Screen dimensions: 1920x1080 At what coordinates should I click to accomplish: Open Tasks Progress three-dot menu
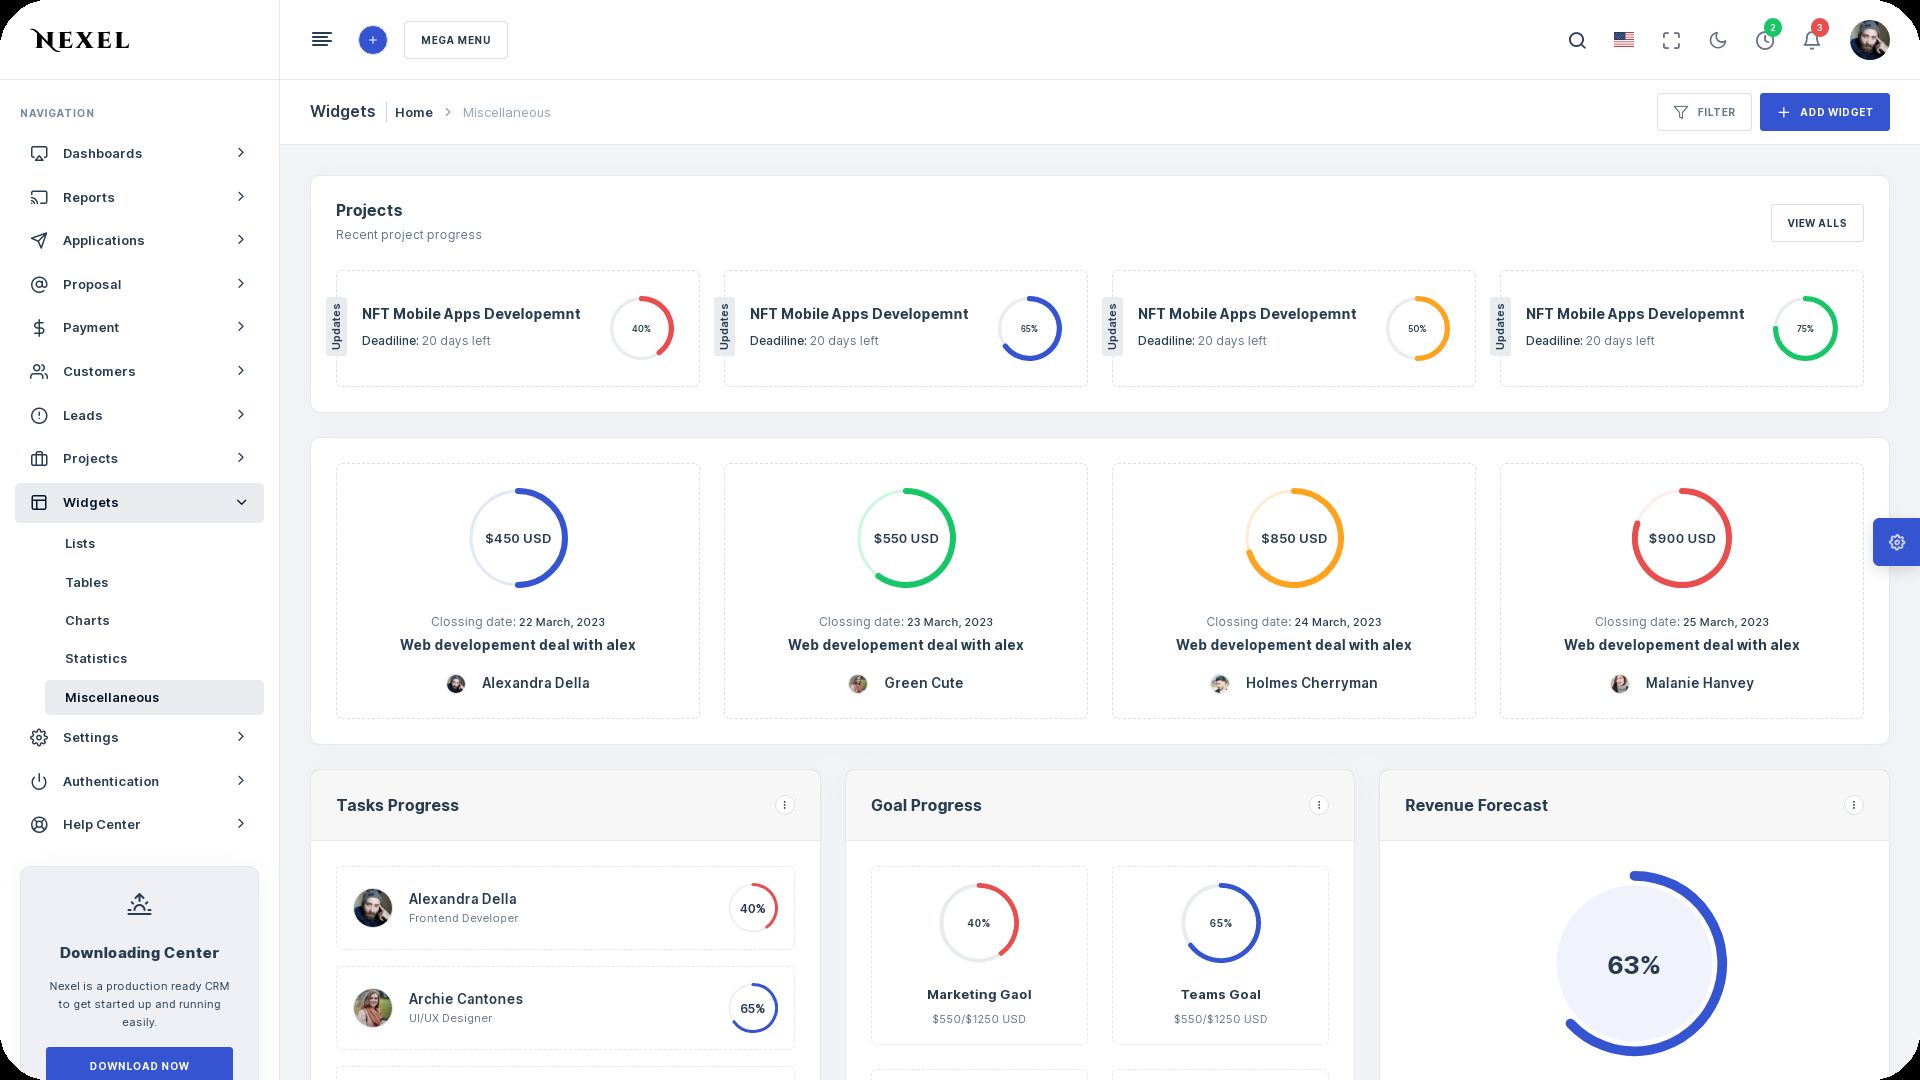[x=785, y=805]
